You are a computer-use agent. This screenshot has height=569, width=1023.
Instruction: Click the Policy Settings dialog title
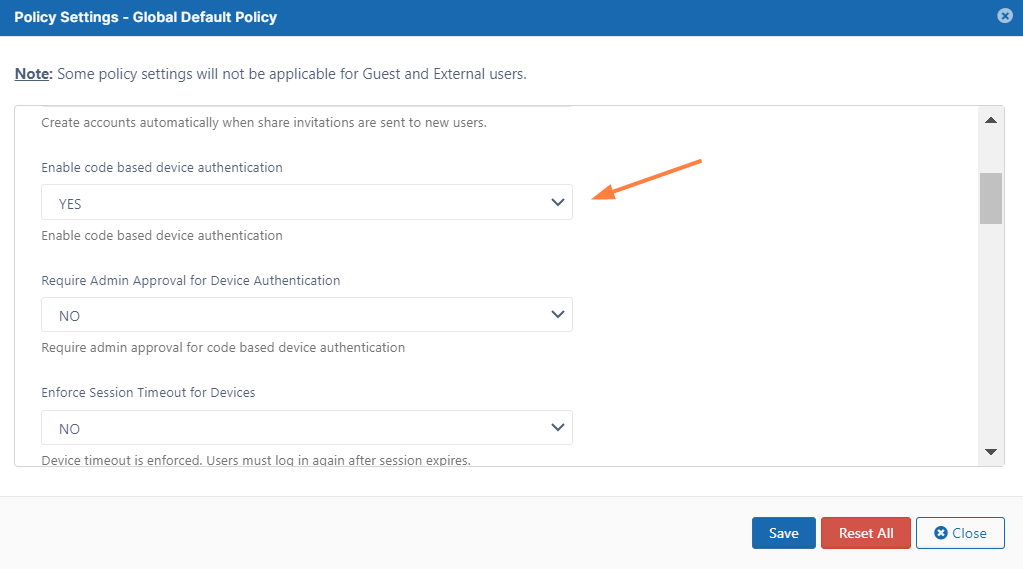[x=145, y=17]
